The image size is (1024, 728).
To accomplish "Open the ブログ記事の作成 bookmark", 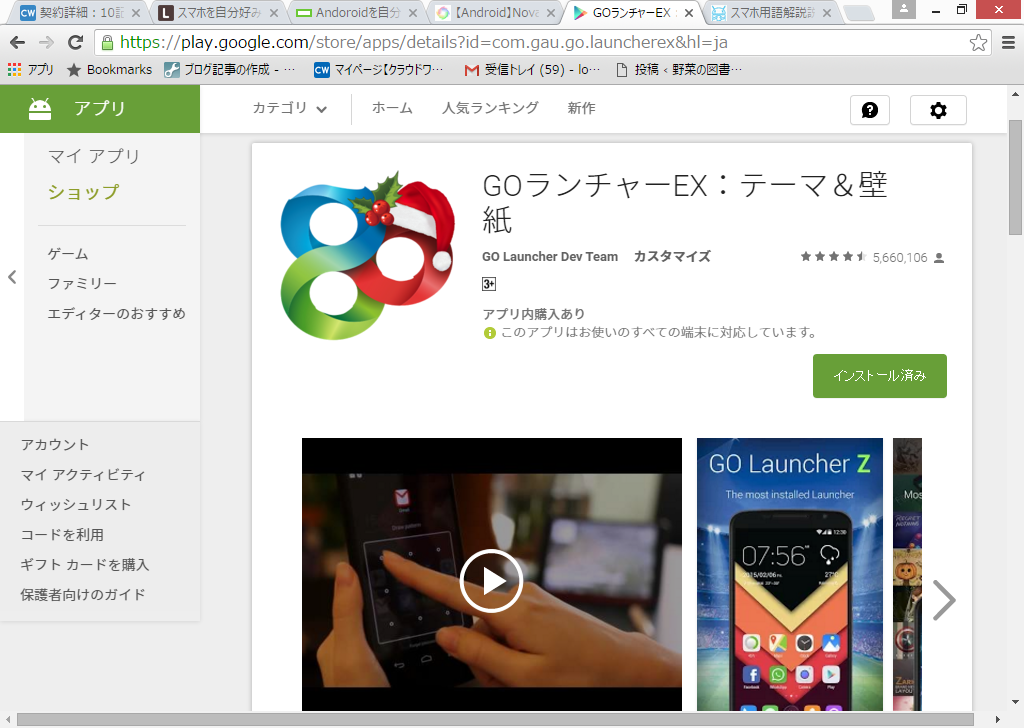I will point(229,69).
